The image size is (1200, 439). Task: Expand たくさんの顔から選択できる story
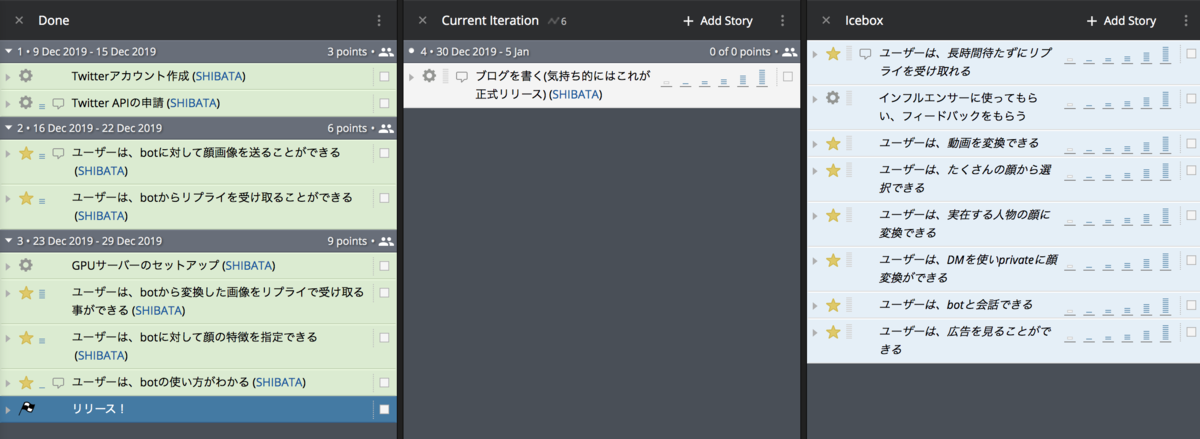pos(814,170)
